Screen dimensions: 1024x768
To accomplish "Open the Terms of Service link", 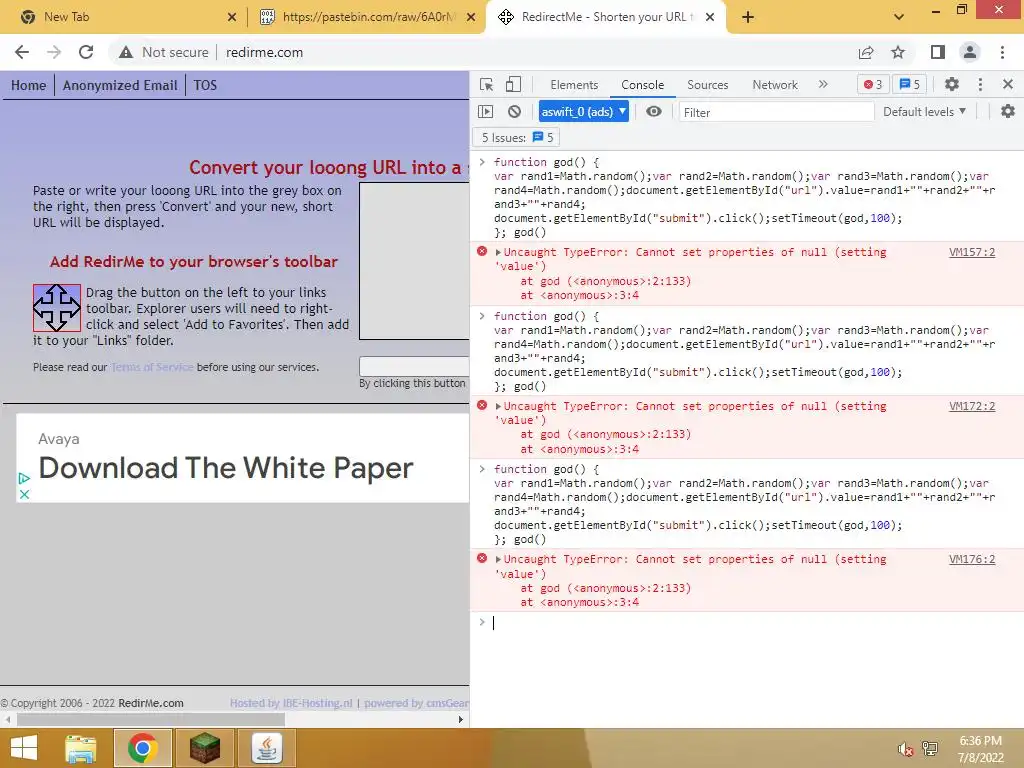I will pos(152,367).
